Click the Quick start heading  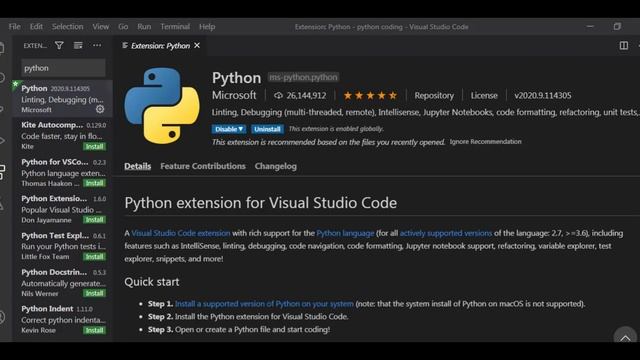tap(152, 282)
